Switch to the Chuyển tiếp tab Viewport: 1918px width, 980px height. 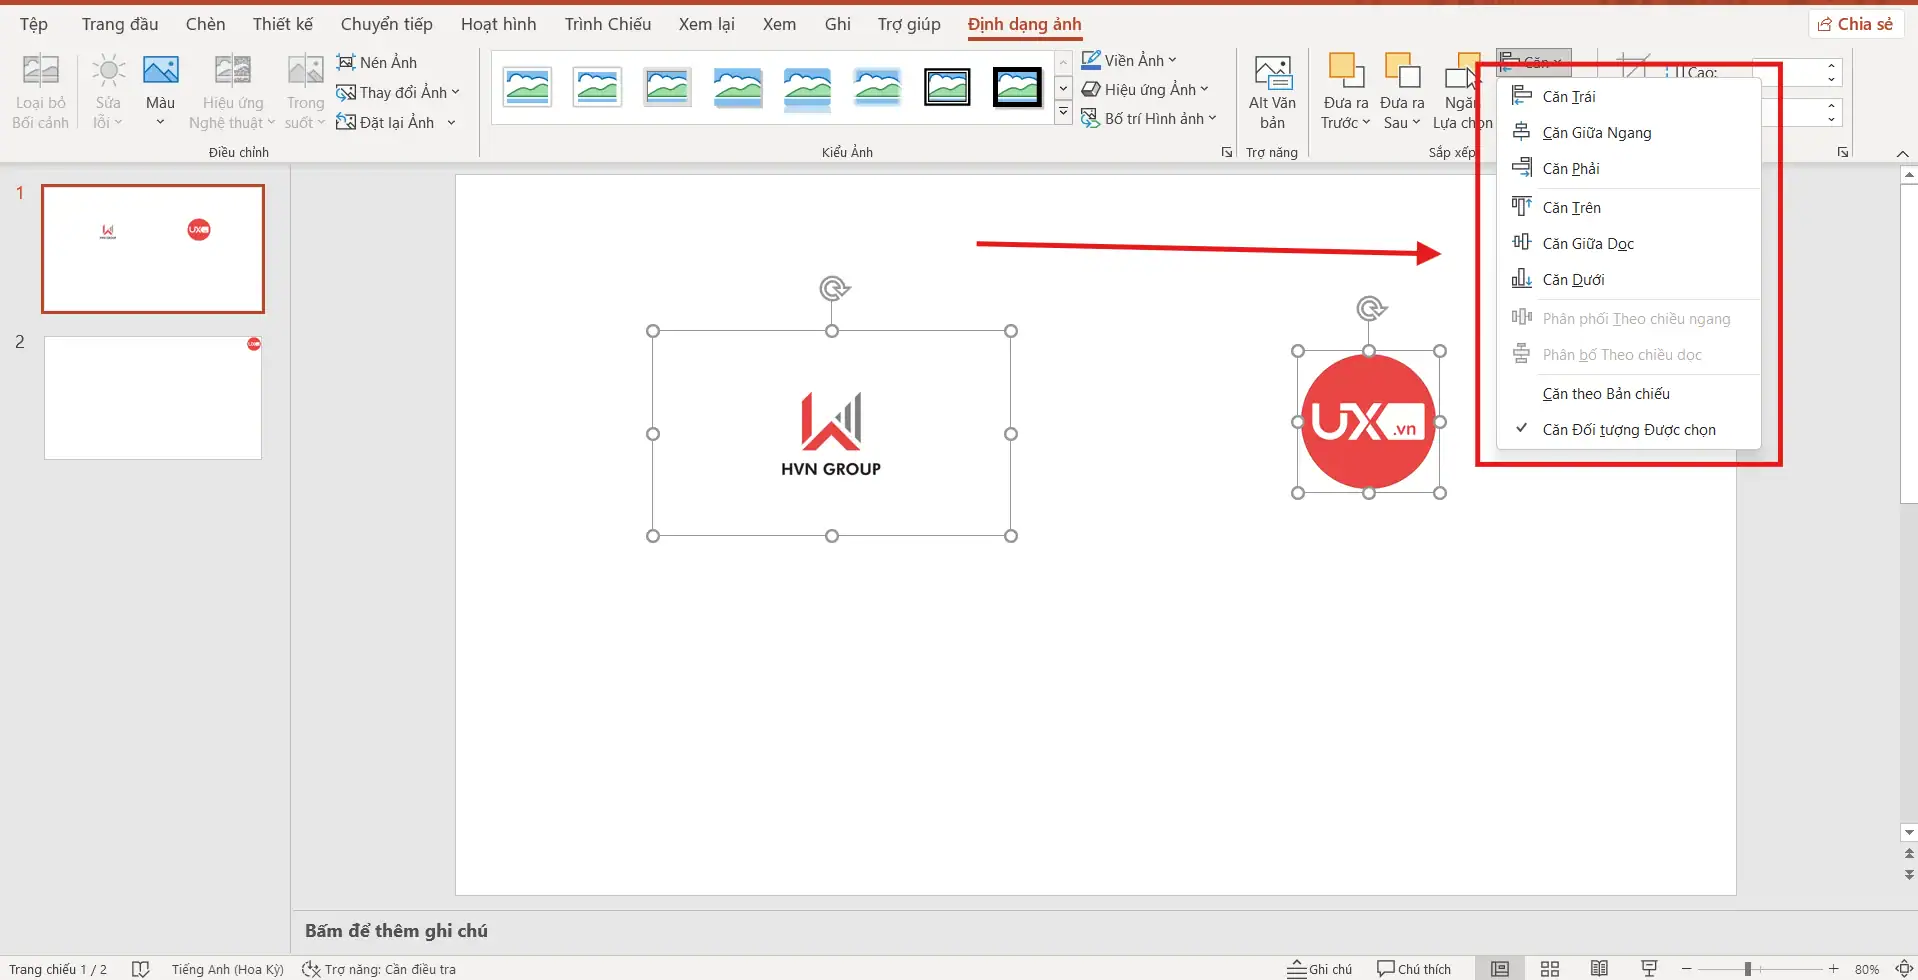(387, 24)
